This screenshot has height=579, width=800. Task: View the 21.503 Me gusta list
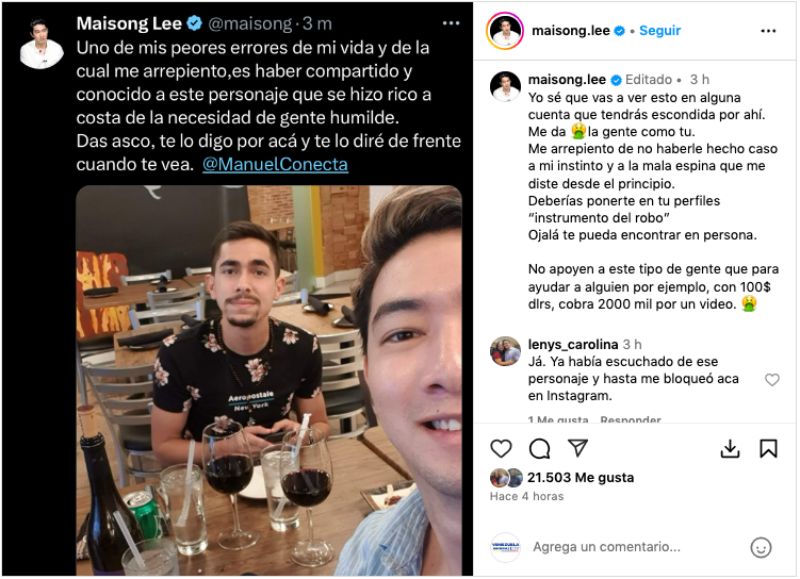tap(581, 477)
